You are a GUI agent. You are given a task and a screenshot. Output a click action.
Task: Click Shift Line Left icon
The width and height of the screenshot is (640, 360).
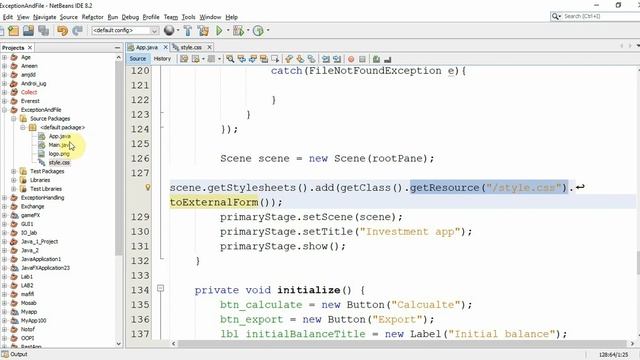click(326, 59)
